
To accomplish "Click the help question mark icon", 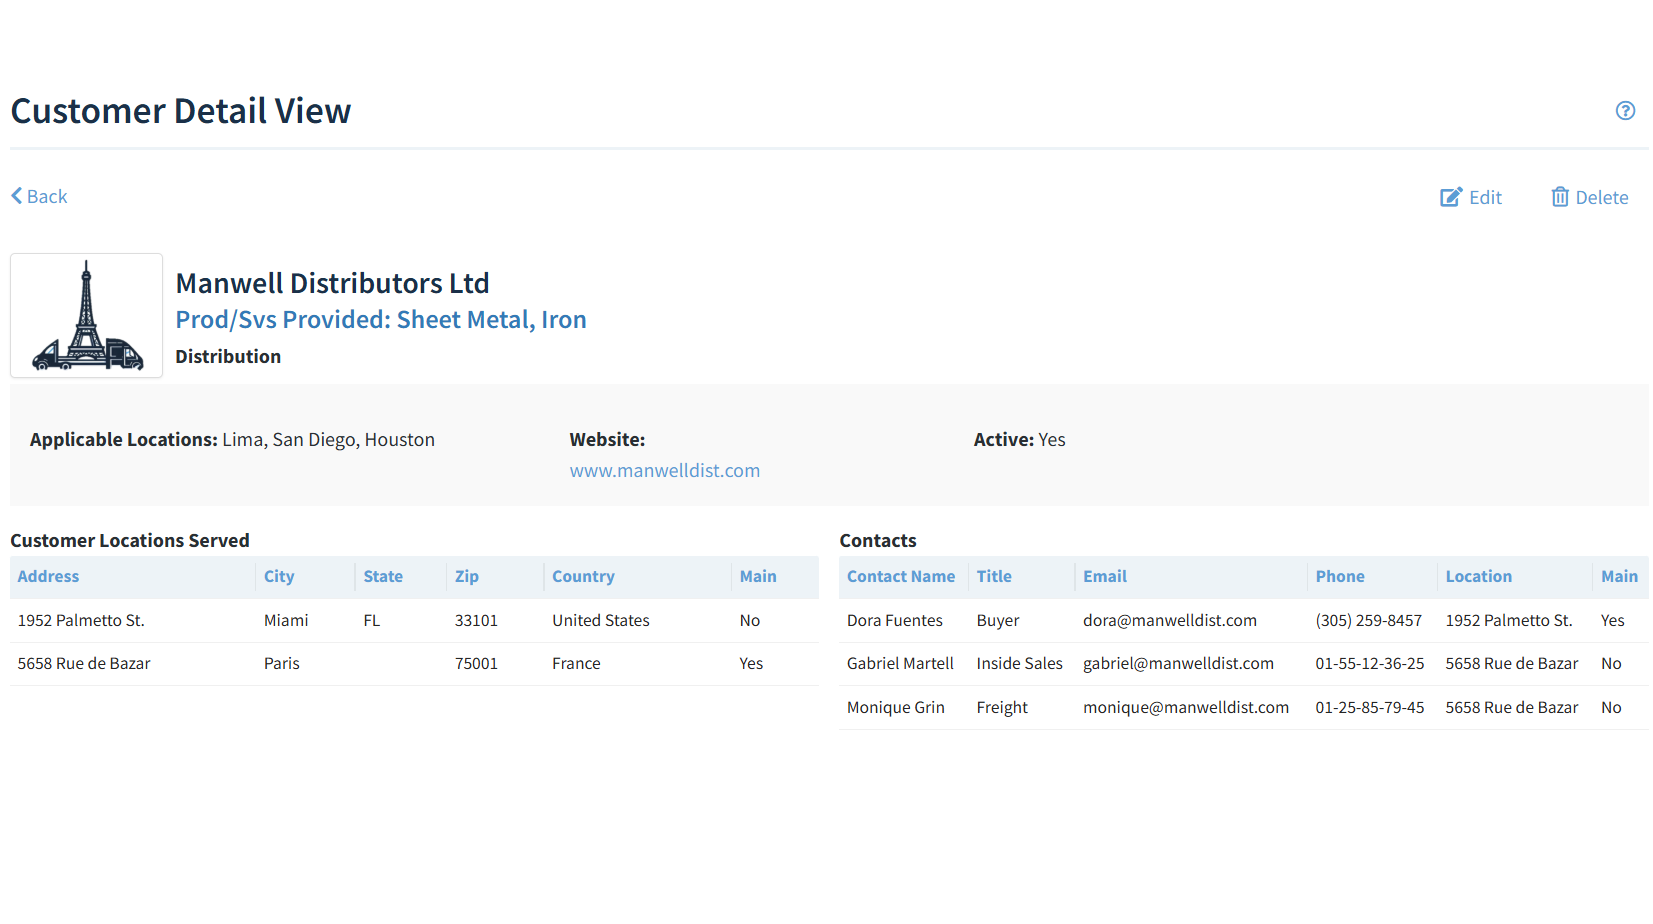I will pyautogui.click(x=1625, y=111).
